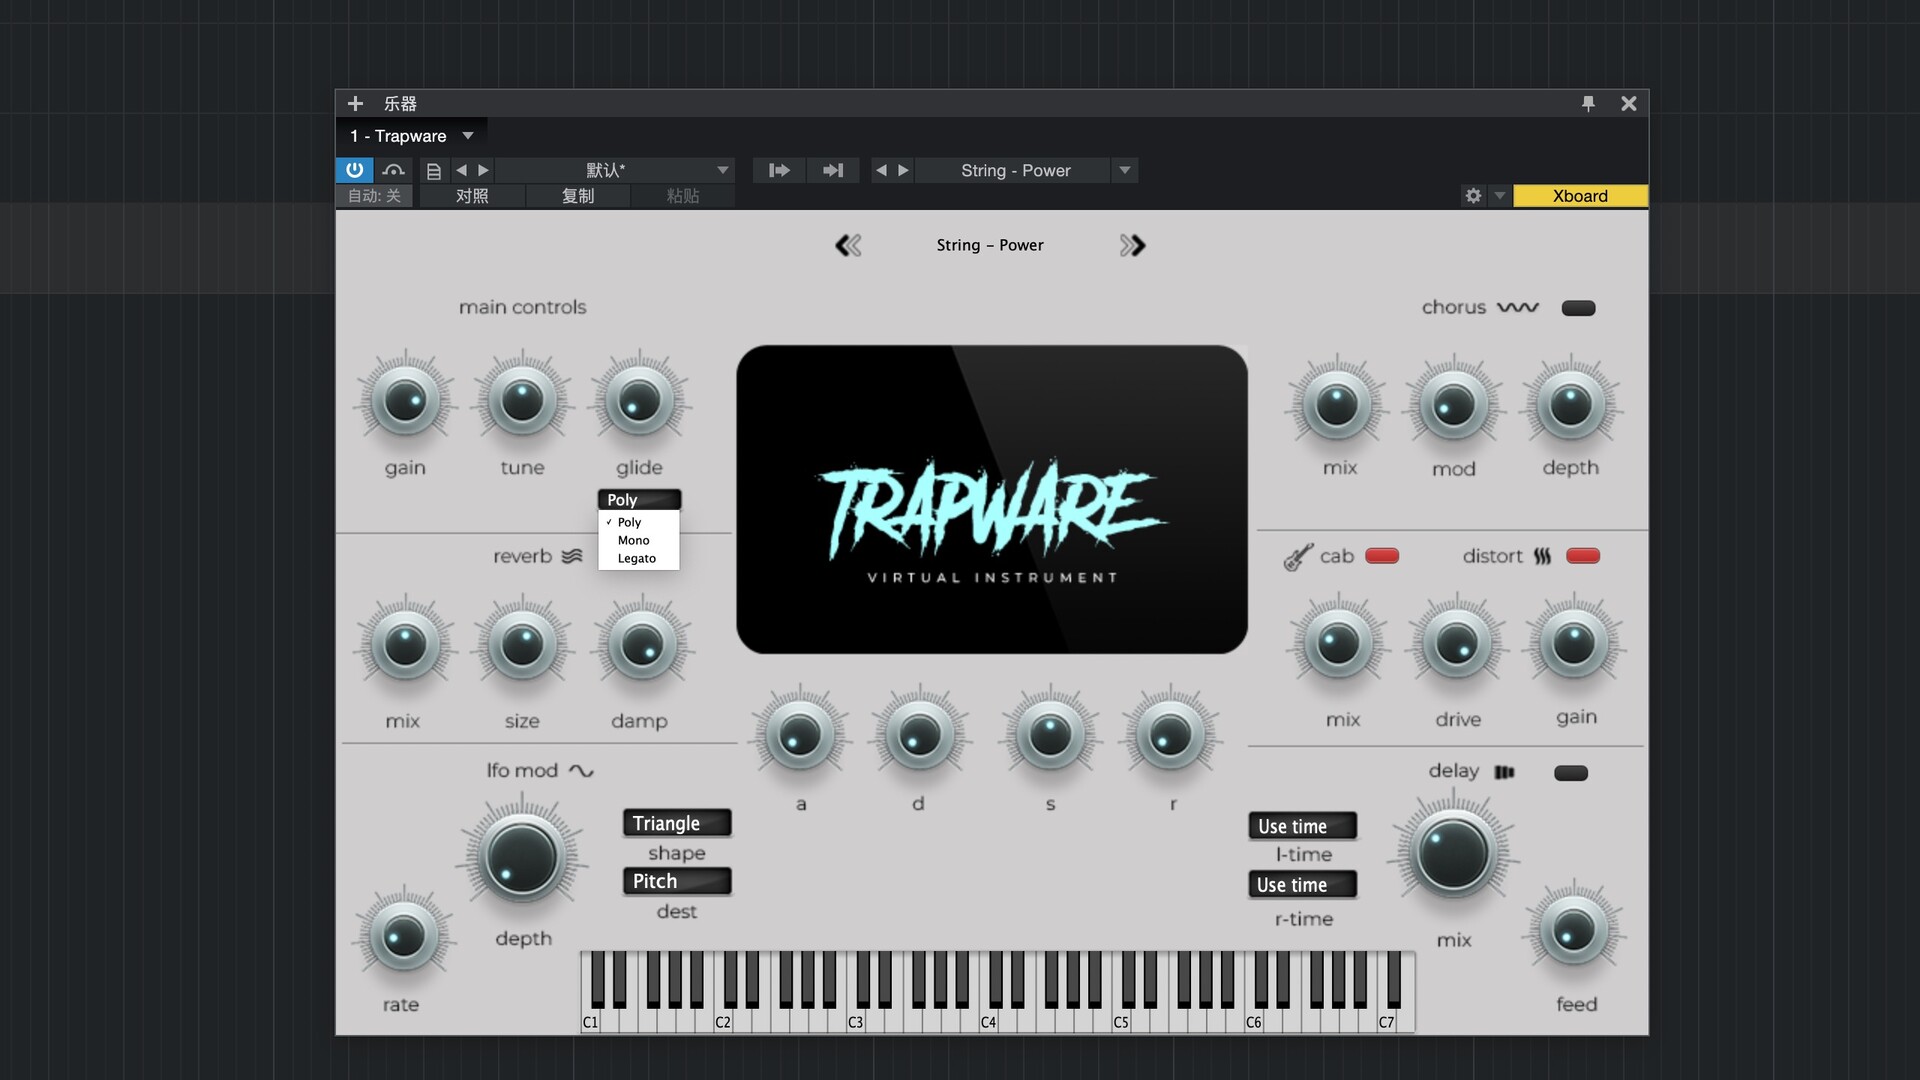Toggle the chorus on/off switch
This screenshot has height=1080, width=1920.
[1578, 308]
